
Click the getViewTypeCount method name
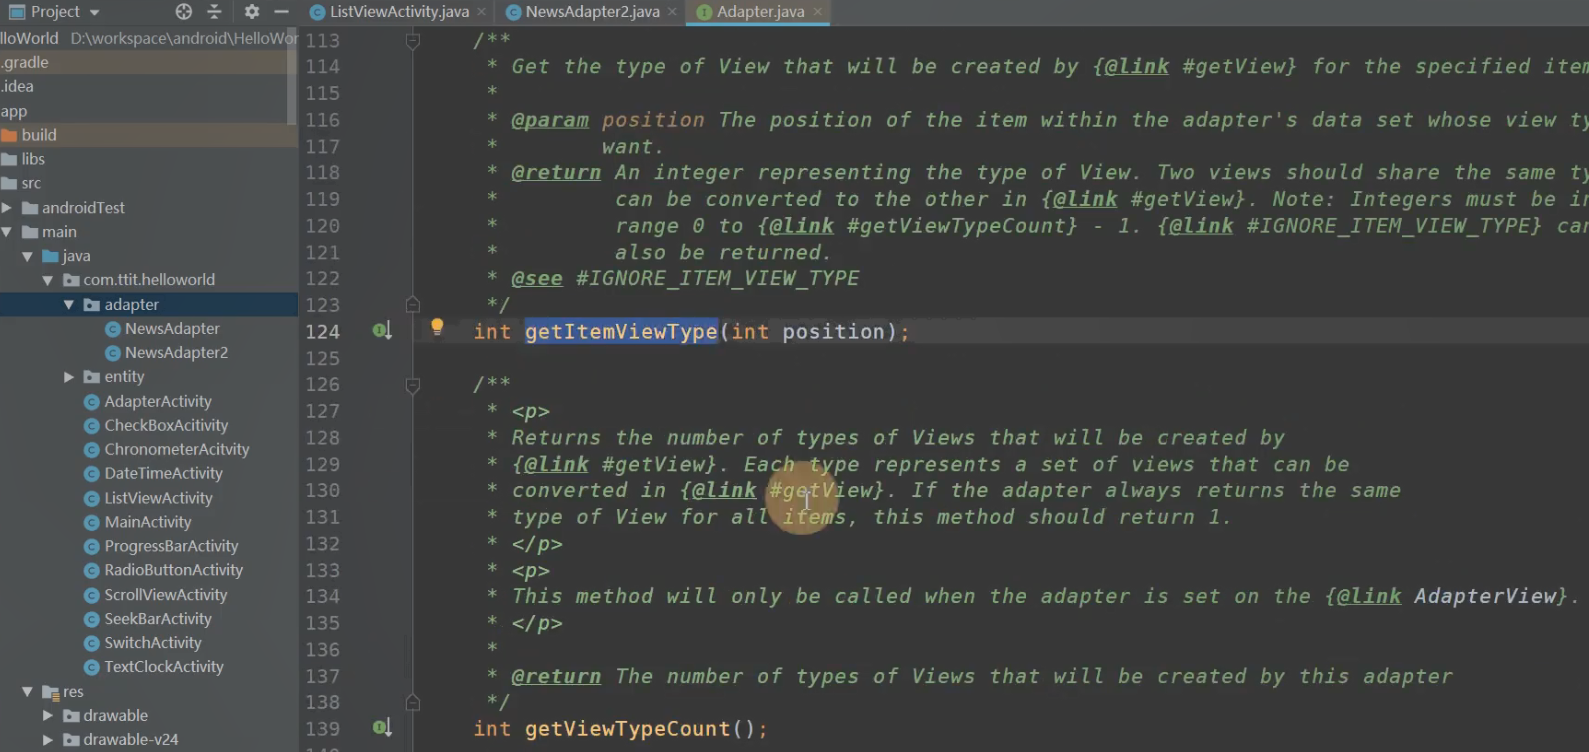627,729
